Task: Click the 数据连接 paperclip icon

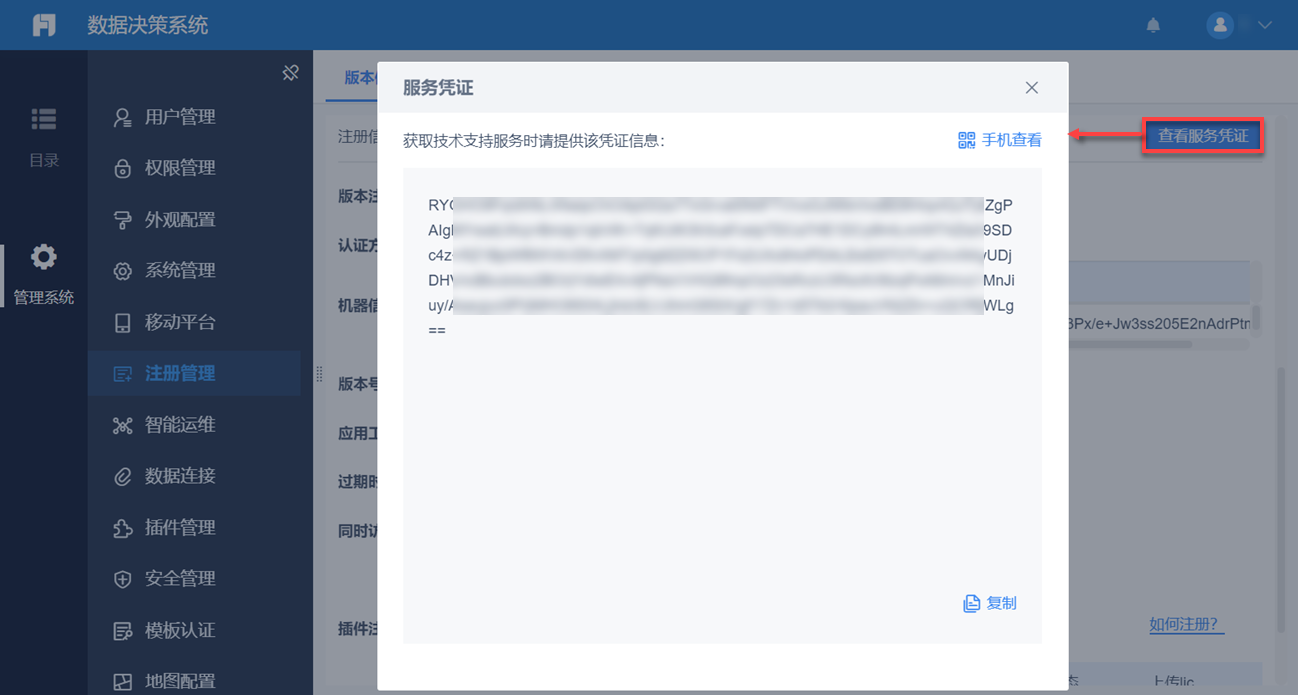Action: [x=122, y=476]
